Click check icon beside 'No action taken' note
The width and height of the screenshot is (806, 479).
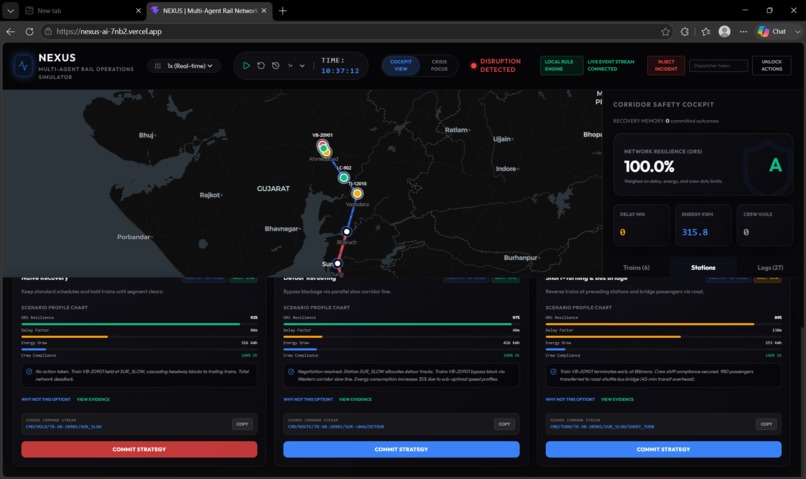pos(29,372)
